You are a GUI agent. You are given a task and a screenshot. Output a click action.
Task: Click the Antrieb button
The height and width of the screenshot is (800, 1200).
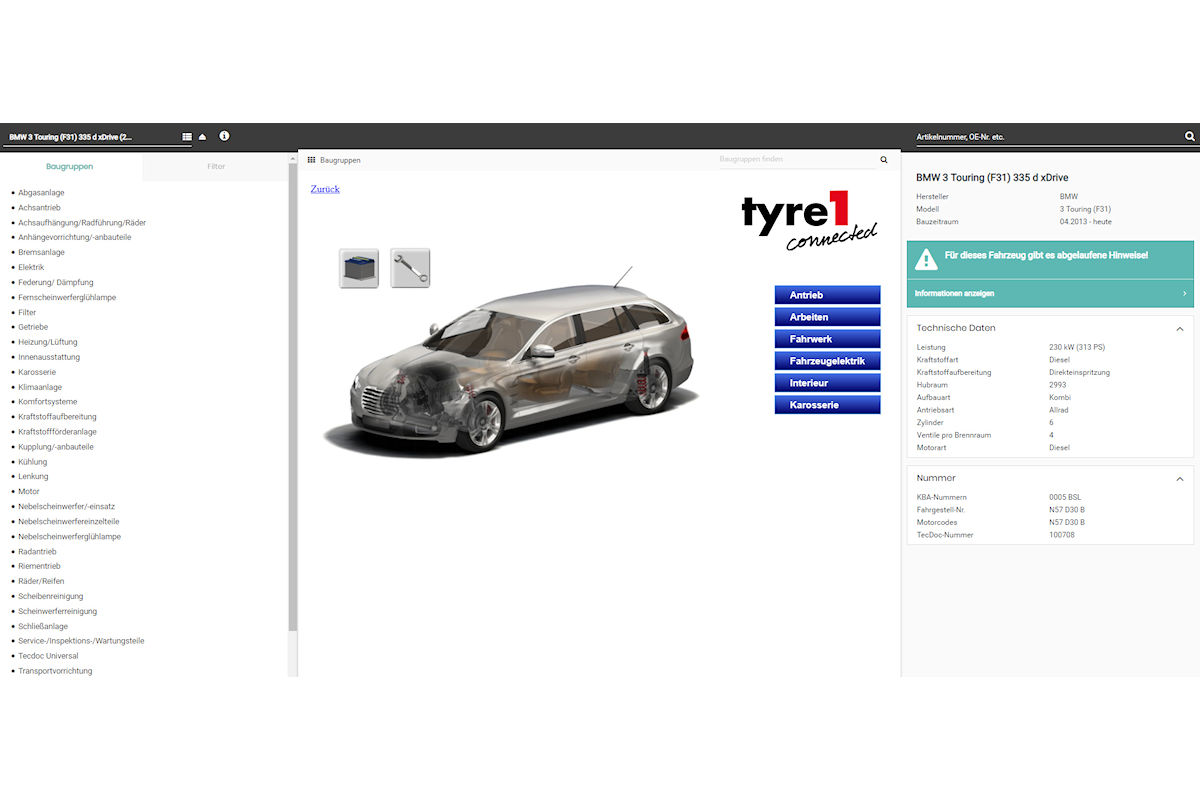click(x=827, y=295)
